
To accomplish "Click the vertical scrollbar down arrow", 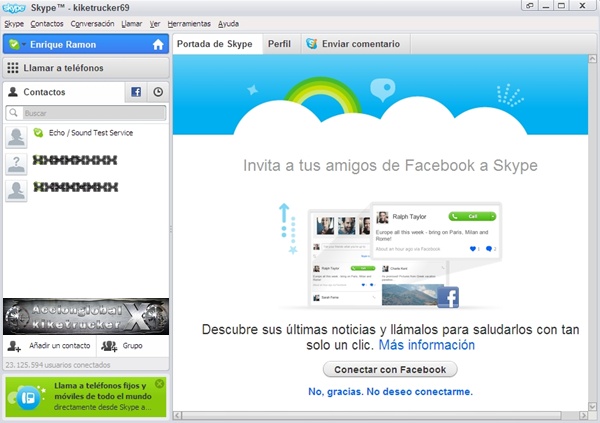I will click(x=592, y=407).
